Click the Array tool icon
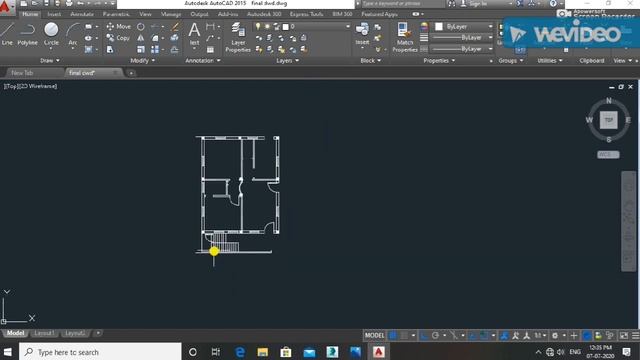 [155, 49]
